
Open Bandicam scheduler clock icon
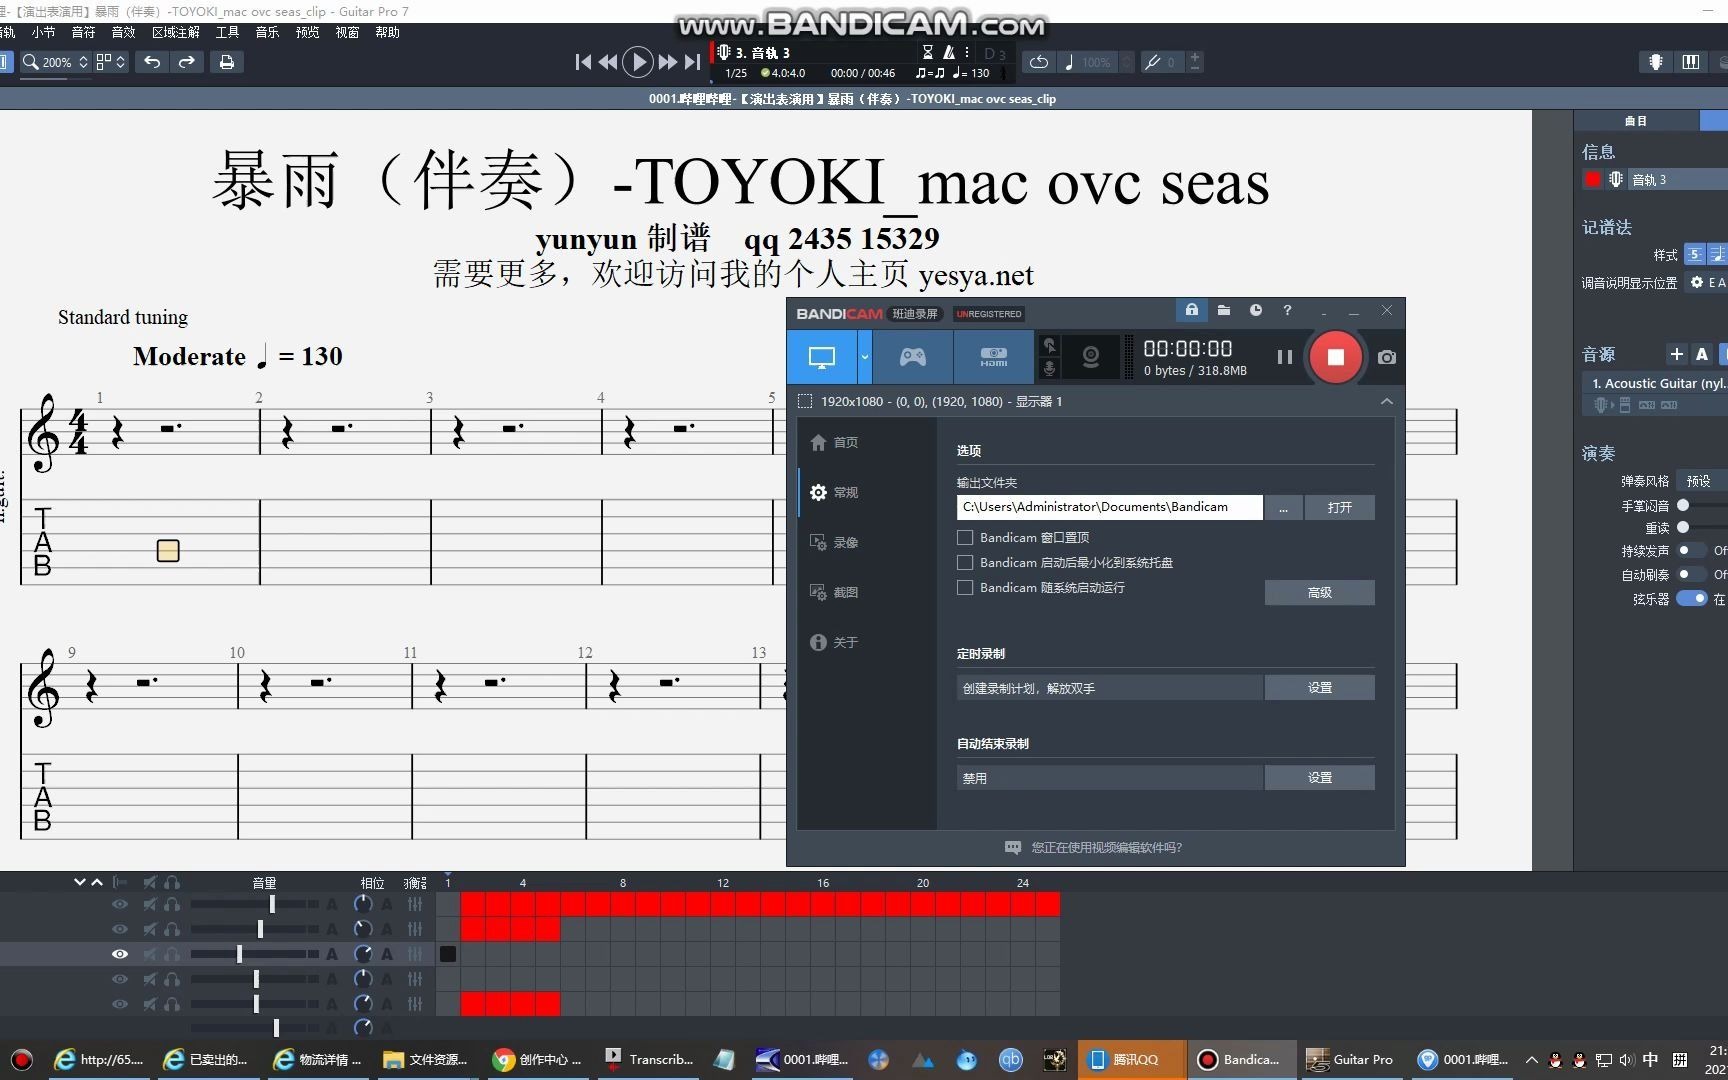(1255, 311)
